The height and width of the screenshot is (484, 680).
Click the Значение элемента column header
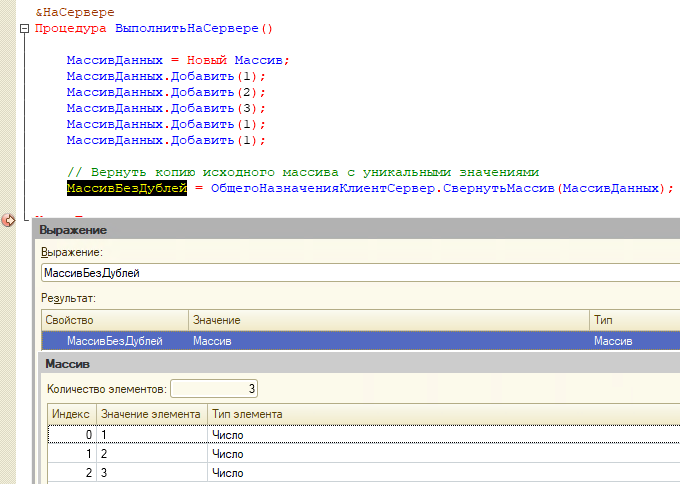[150, 414]
